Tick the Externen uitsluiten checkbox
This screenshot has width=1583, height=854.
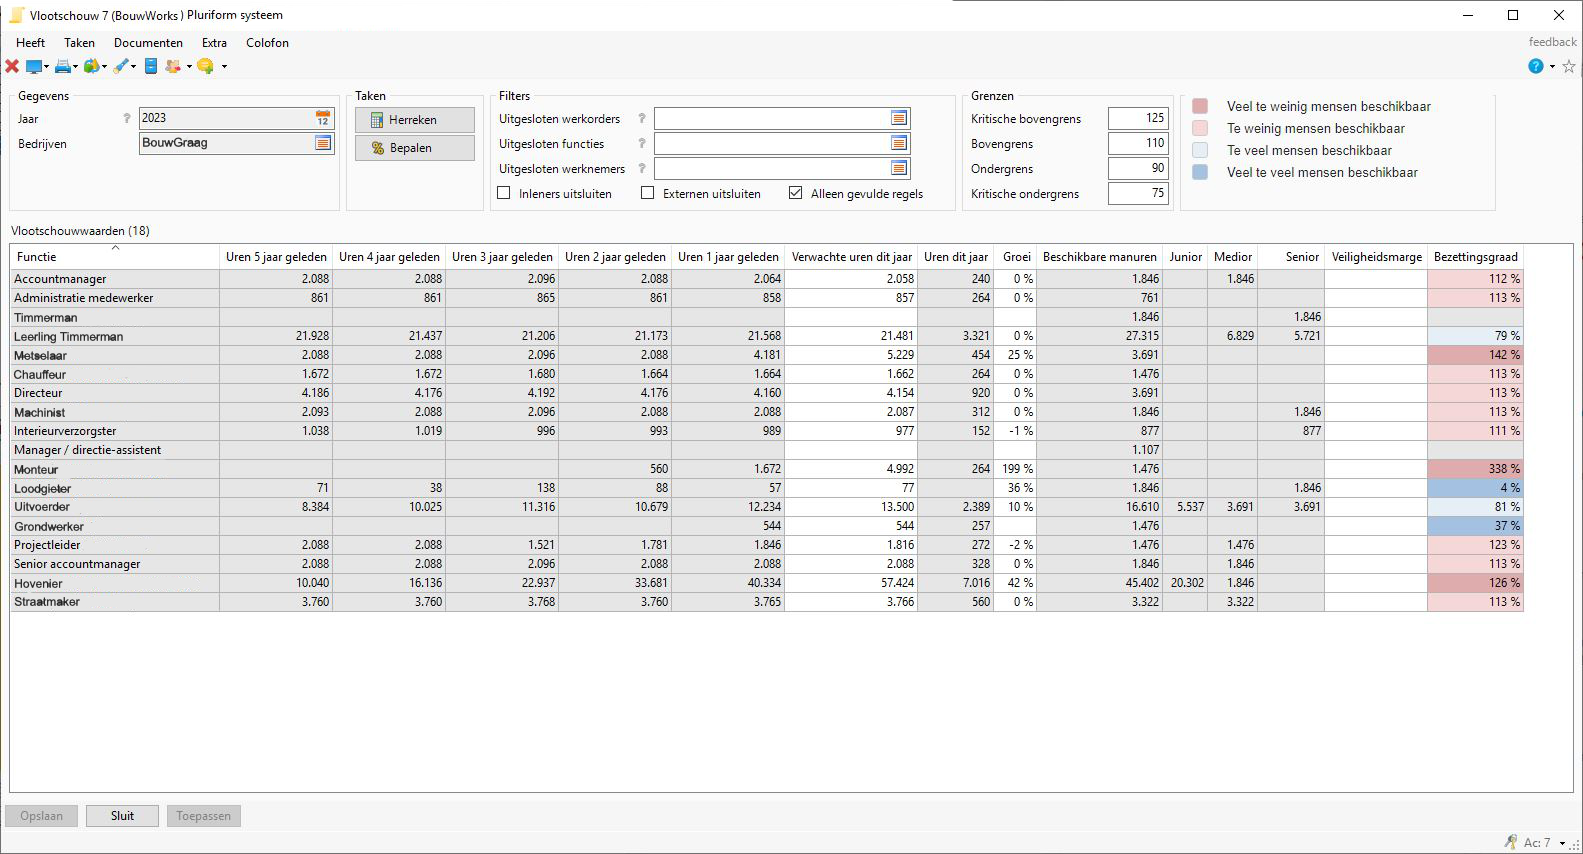coord(648,193)
